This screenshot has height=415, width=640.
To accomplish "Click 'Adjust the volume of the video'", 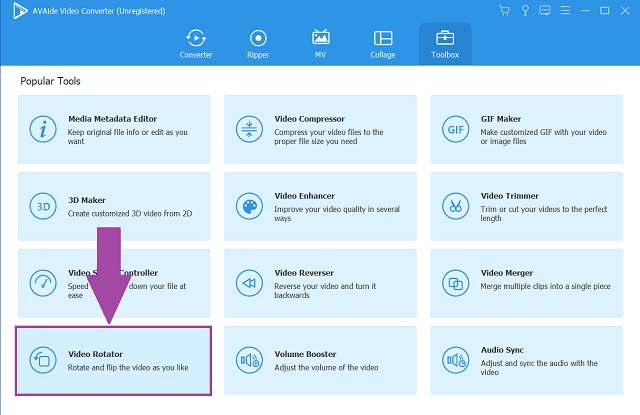I will pos(326,367).
